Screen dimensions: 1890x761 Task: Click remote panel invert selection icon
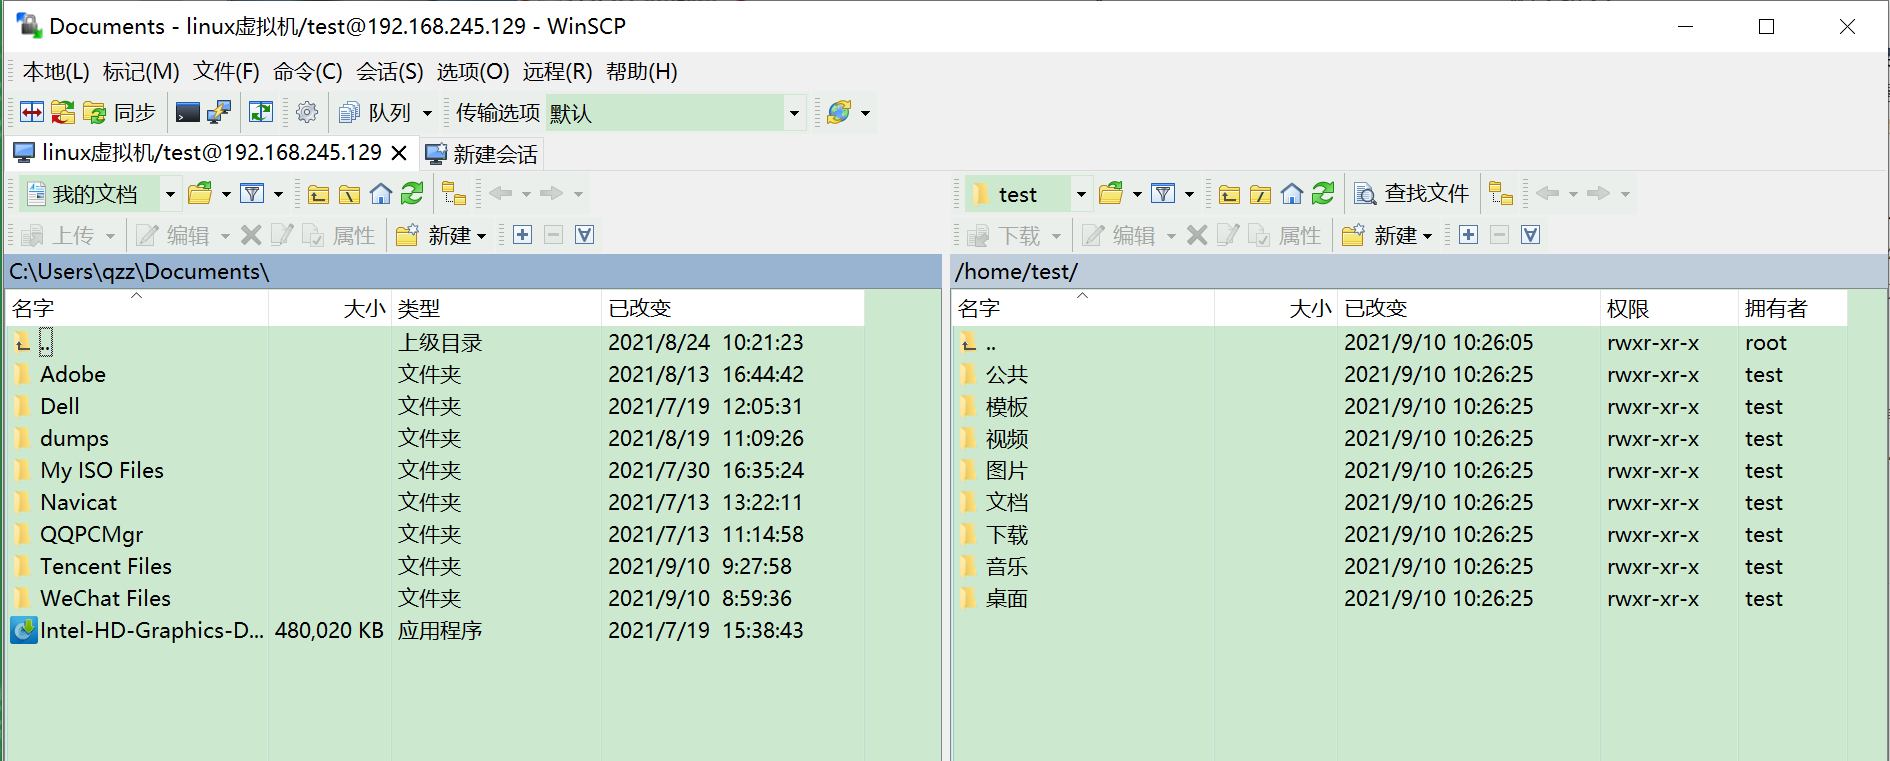[x=1531, y=235]
